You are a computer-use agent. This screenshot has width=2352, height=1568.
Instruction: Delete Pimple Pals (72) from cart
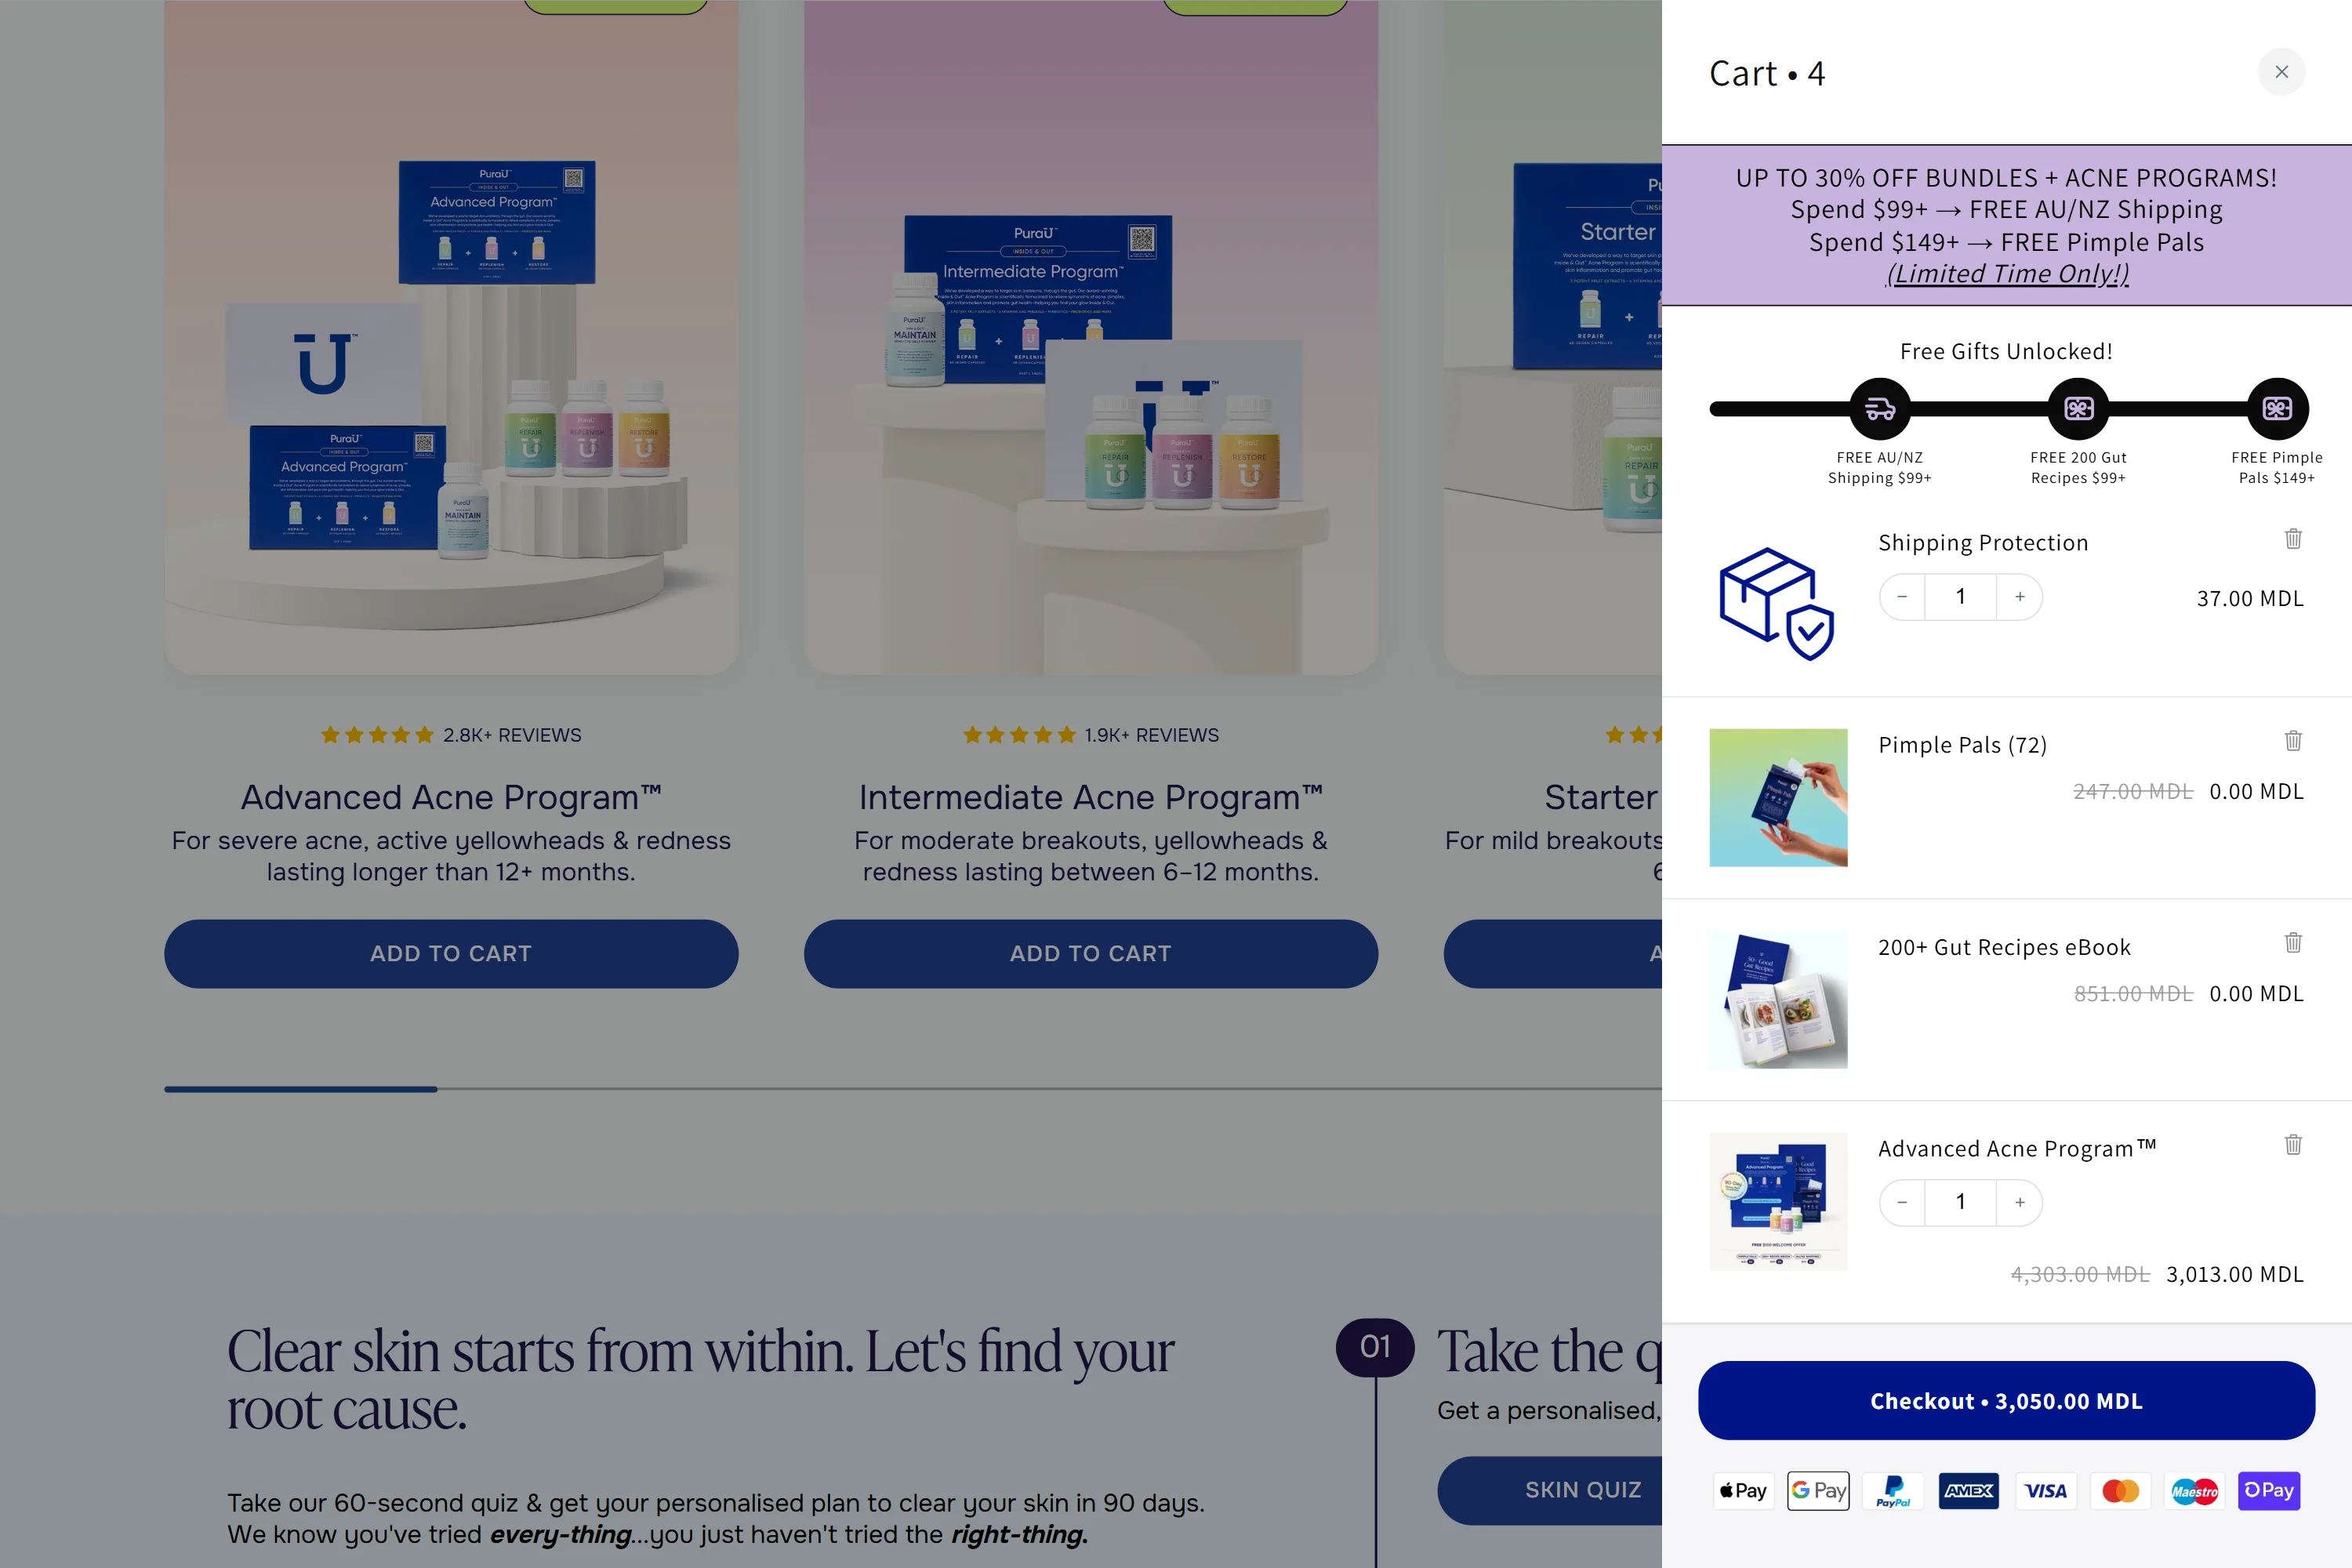(x=2293, y=741)
